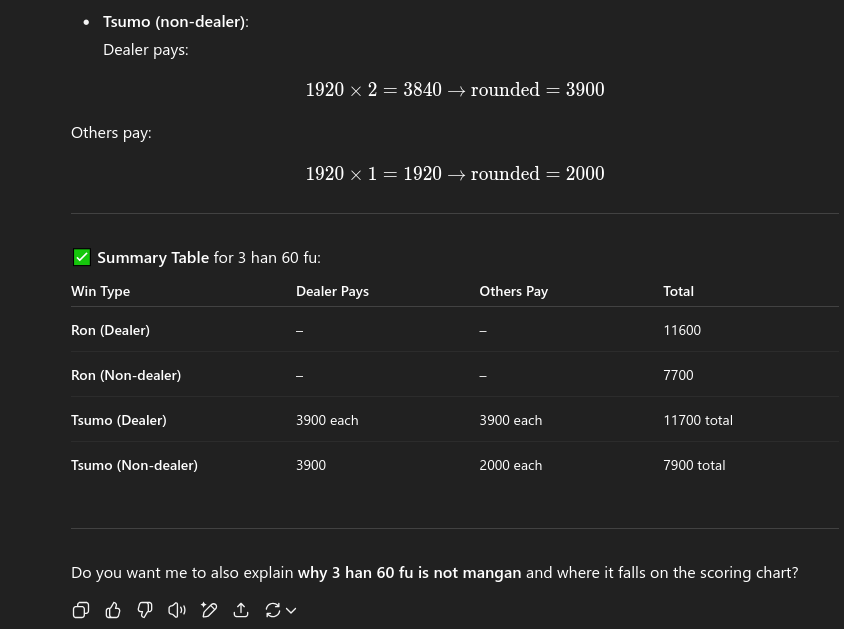
Task: Play the response with the read aloud icon
Action: click(177, 610)
